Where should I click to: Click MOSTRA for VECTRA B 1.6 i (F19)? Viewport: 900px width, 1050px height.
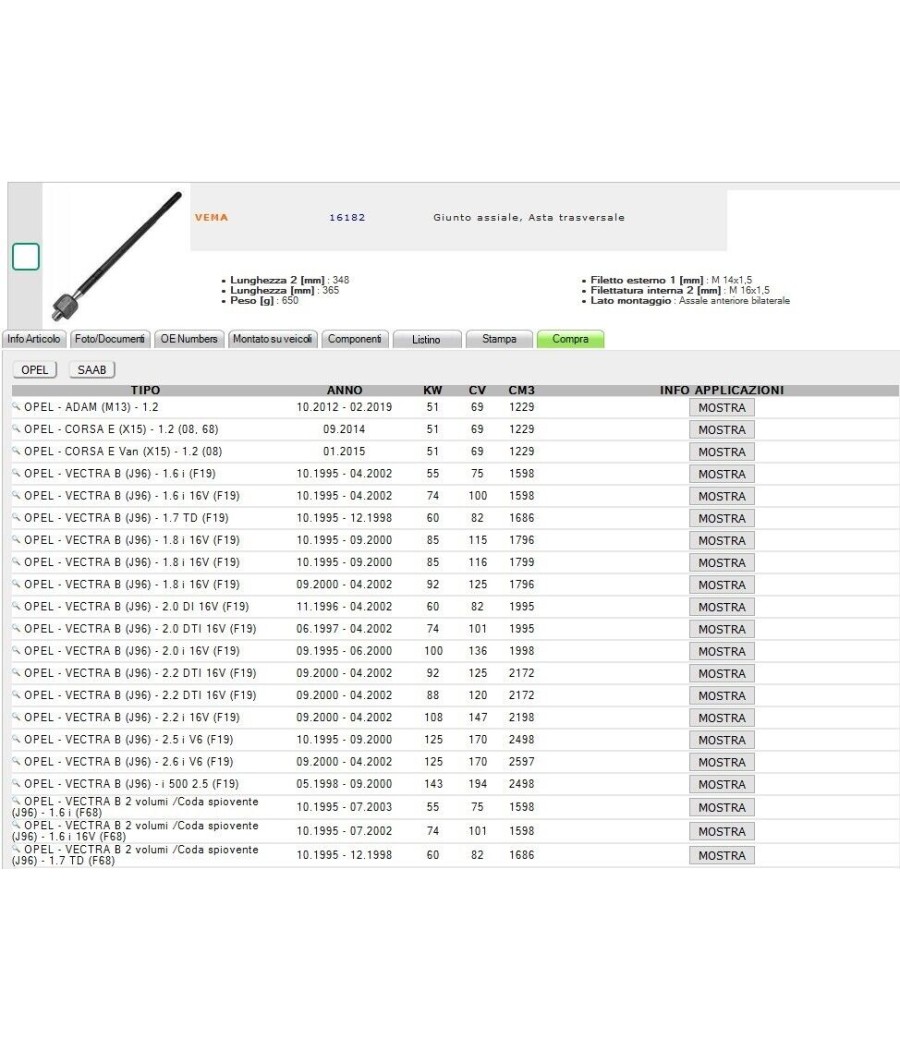tap(722, 474)
